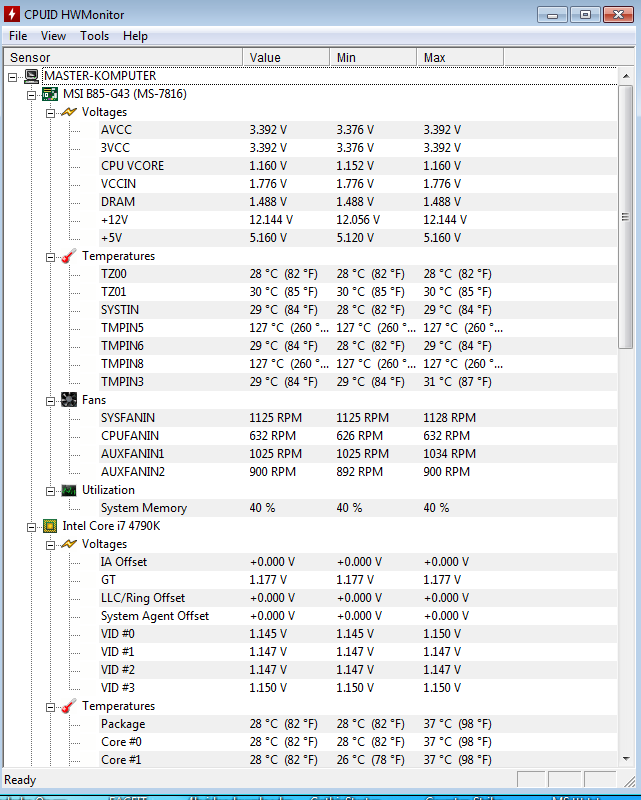Select the AUXFANIN1 row

point(358,454)
